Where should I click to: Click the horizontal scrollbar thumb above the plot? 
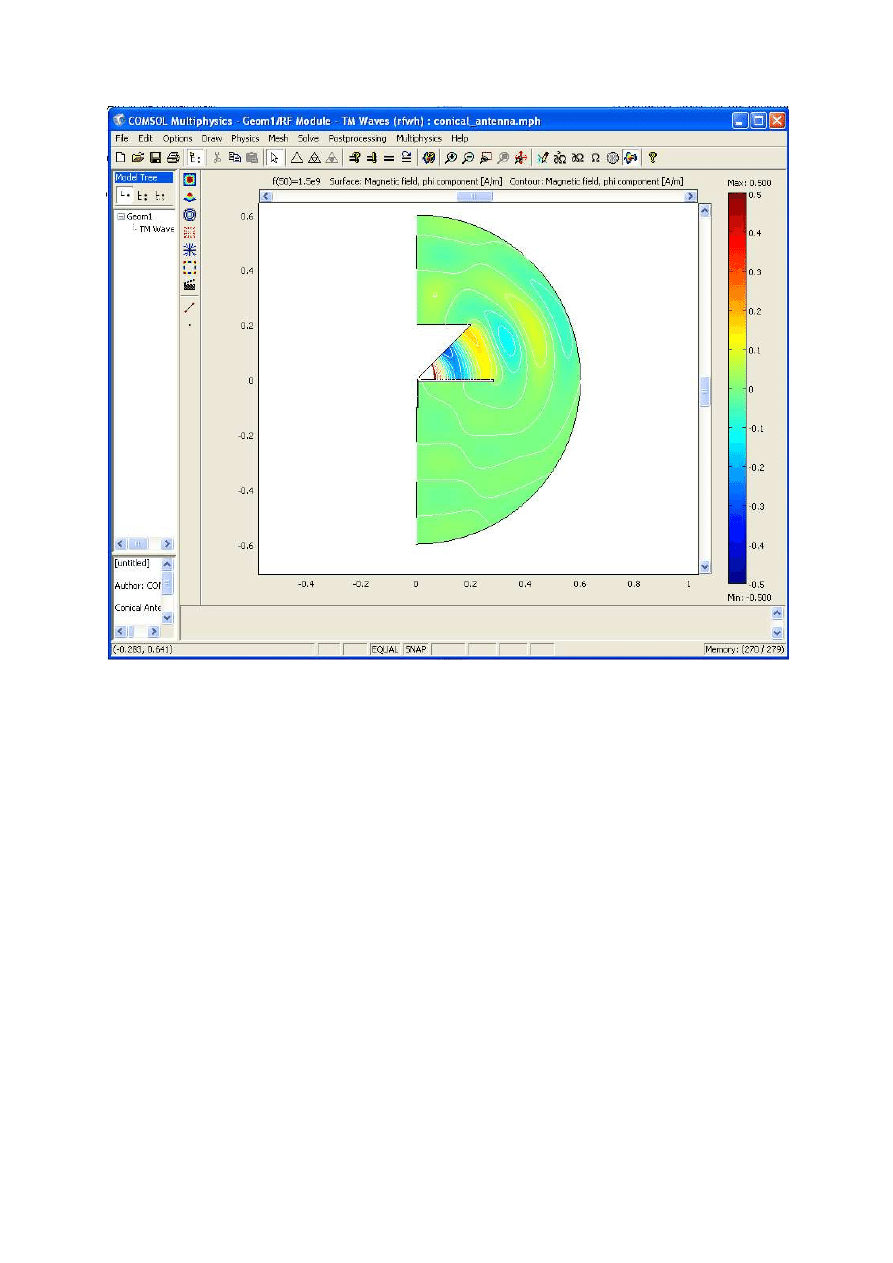click(474, 197)
